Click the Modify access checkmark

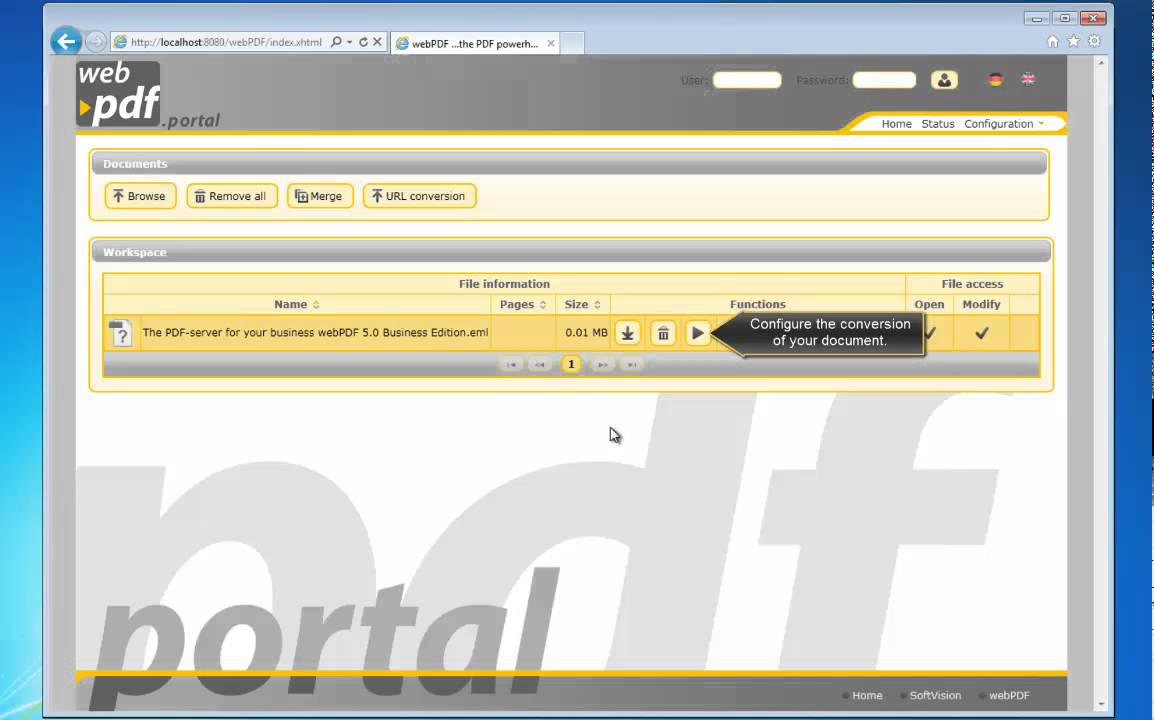pyautogui.click(x=981, y=333)
